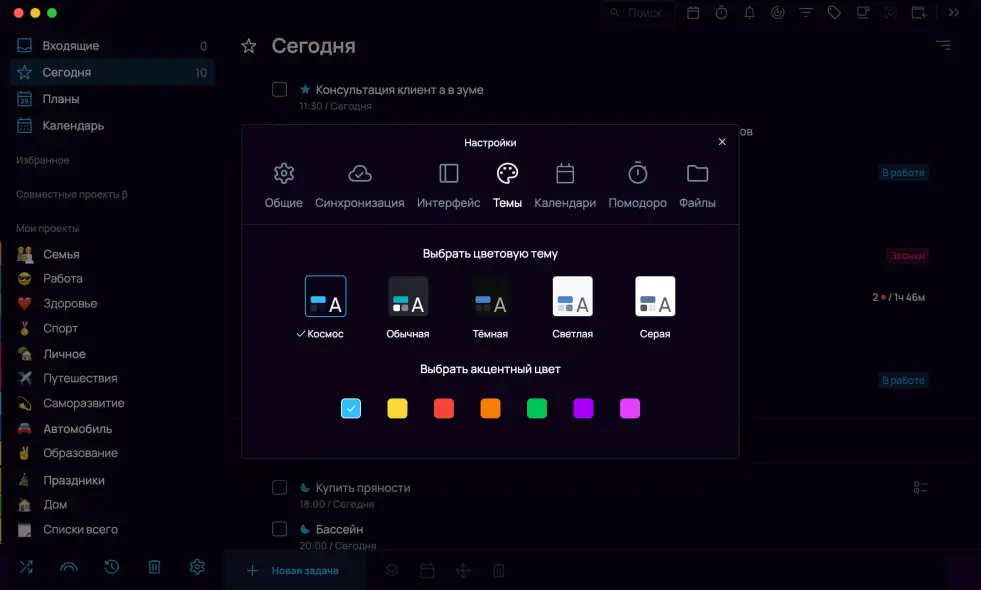
Task: Mark the Бассейн task as done
Action: click(280, 528)
